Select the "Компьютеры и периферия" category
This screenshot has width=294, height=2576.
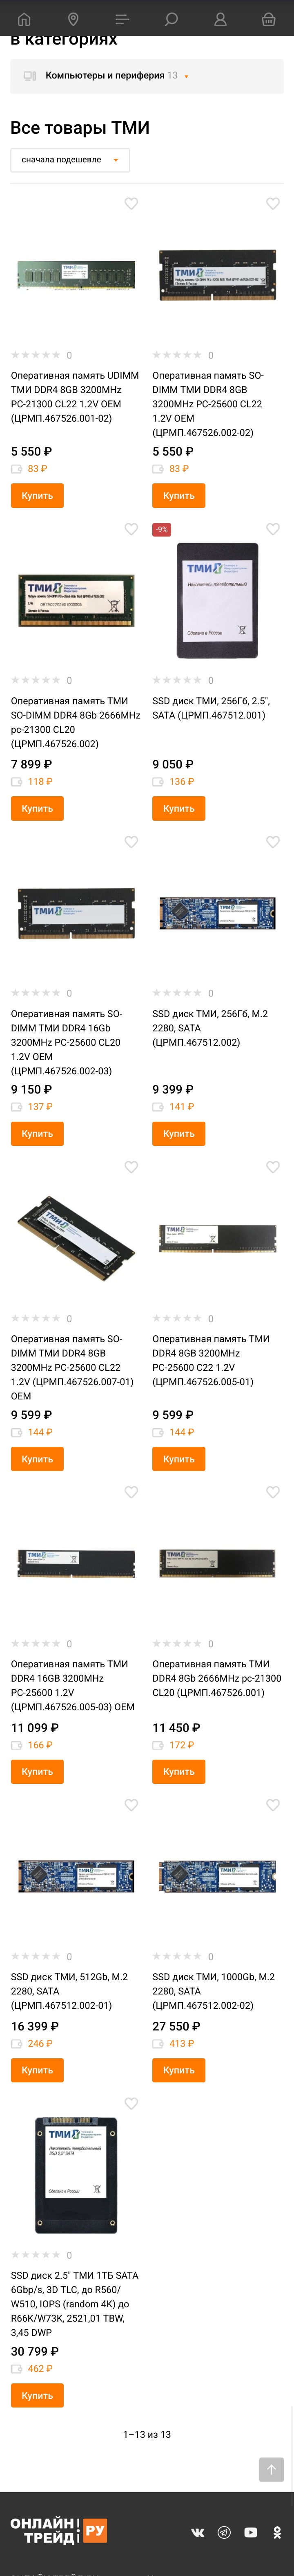(x=105, y=75)
